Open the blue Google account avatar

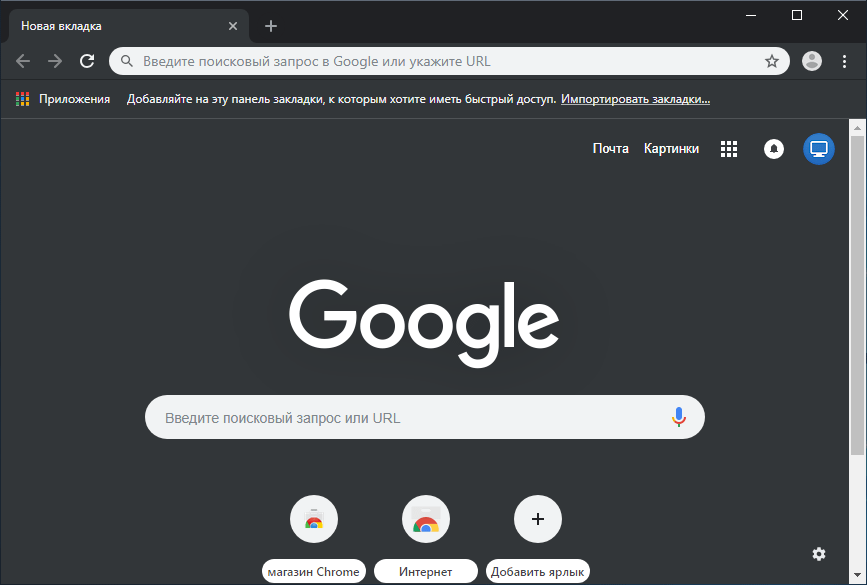tap(818, 149)
